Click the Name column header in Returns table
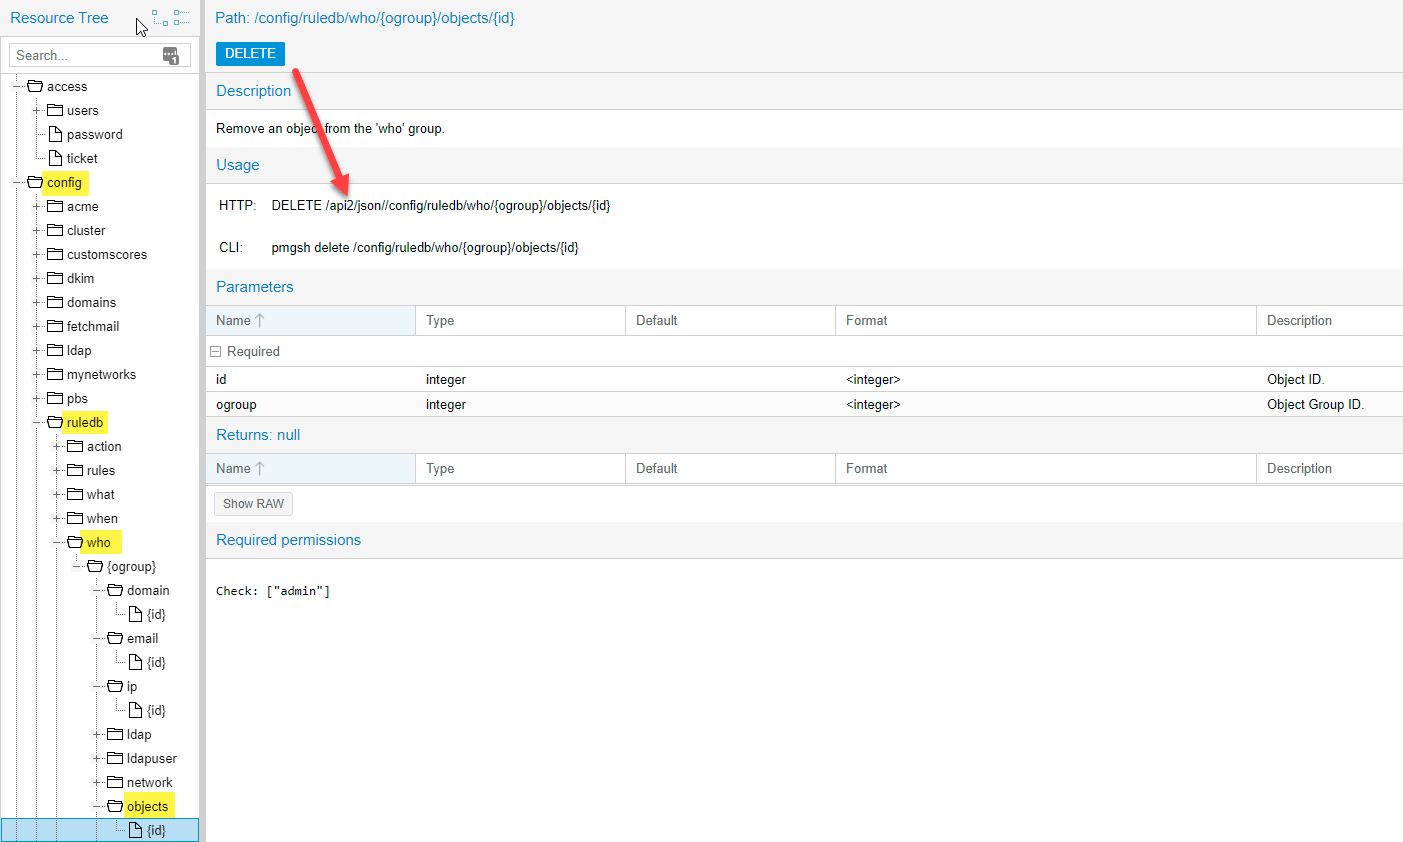This screenshot has width=1403, height=842. [310, 468]
